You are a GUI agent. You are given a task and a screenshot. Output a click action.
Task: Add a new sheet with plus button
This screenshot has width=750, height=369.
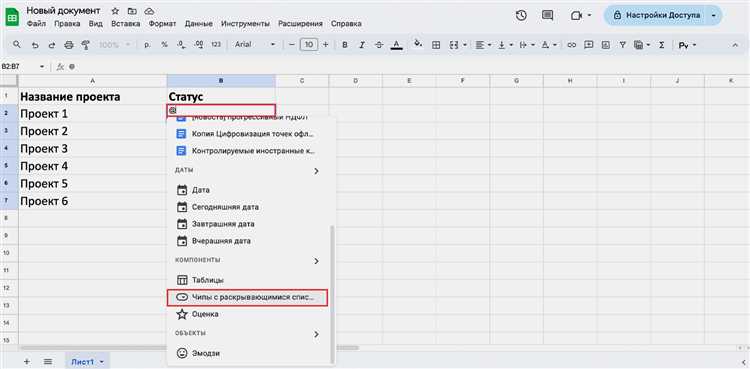(27, 362)
